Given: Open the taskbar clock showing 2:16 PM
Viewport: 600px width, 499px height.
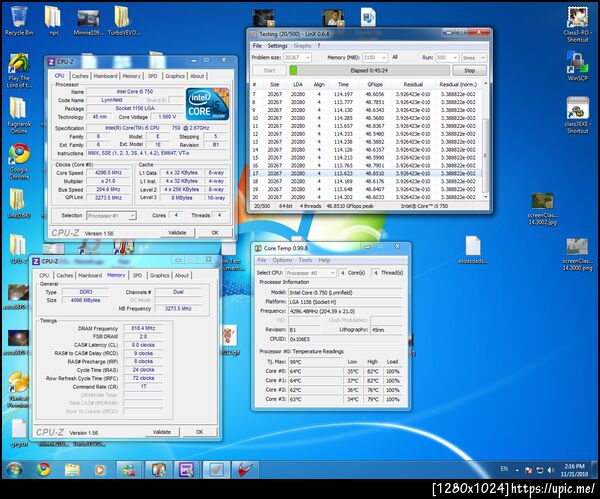Looking at the screenshot, I should pos(574,470).
